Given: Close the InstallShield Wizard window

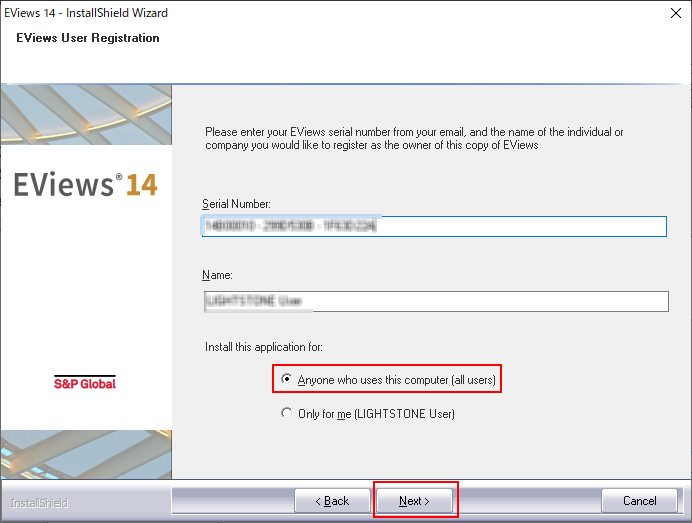Looking at the screenshot, I should 676,13.
